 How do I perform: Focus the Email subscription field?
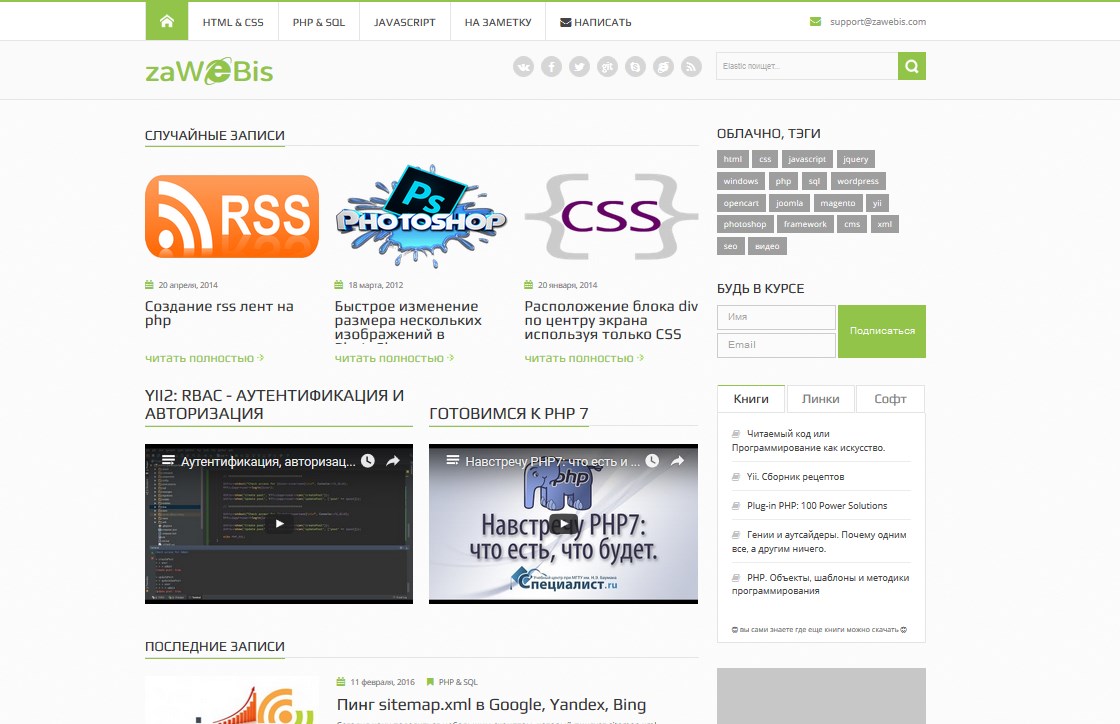(x=776, y=345)
